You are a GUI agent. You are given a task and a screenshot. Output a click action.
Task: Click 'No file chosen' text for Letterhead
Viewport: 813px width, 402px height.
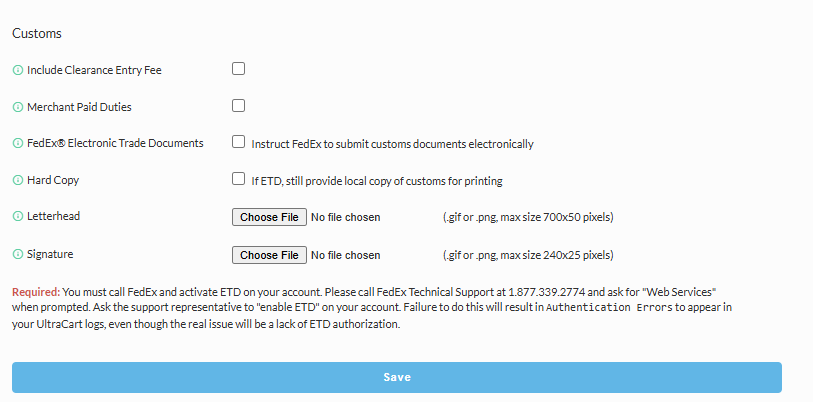tap(345, 217)
